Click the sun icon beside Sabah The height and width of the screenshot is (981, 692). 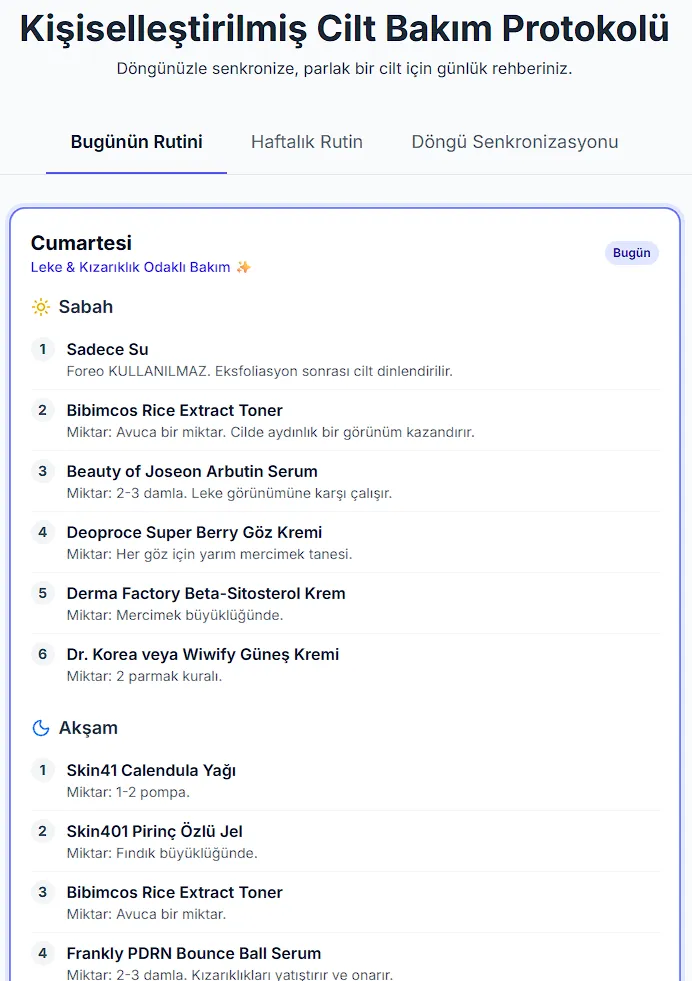(x=41, y=307)
